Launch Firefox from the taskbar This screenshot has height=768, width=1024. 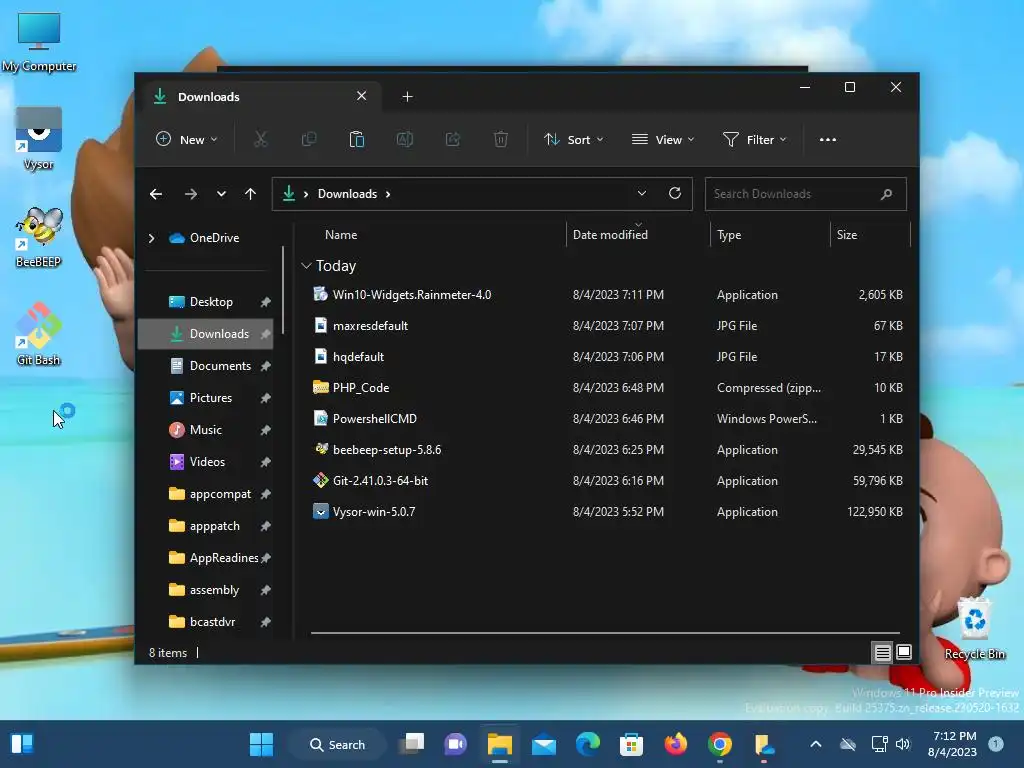(x=675, y=744)
